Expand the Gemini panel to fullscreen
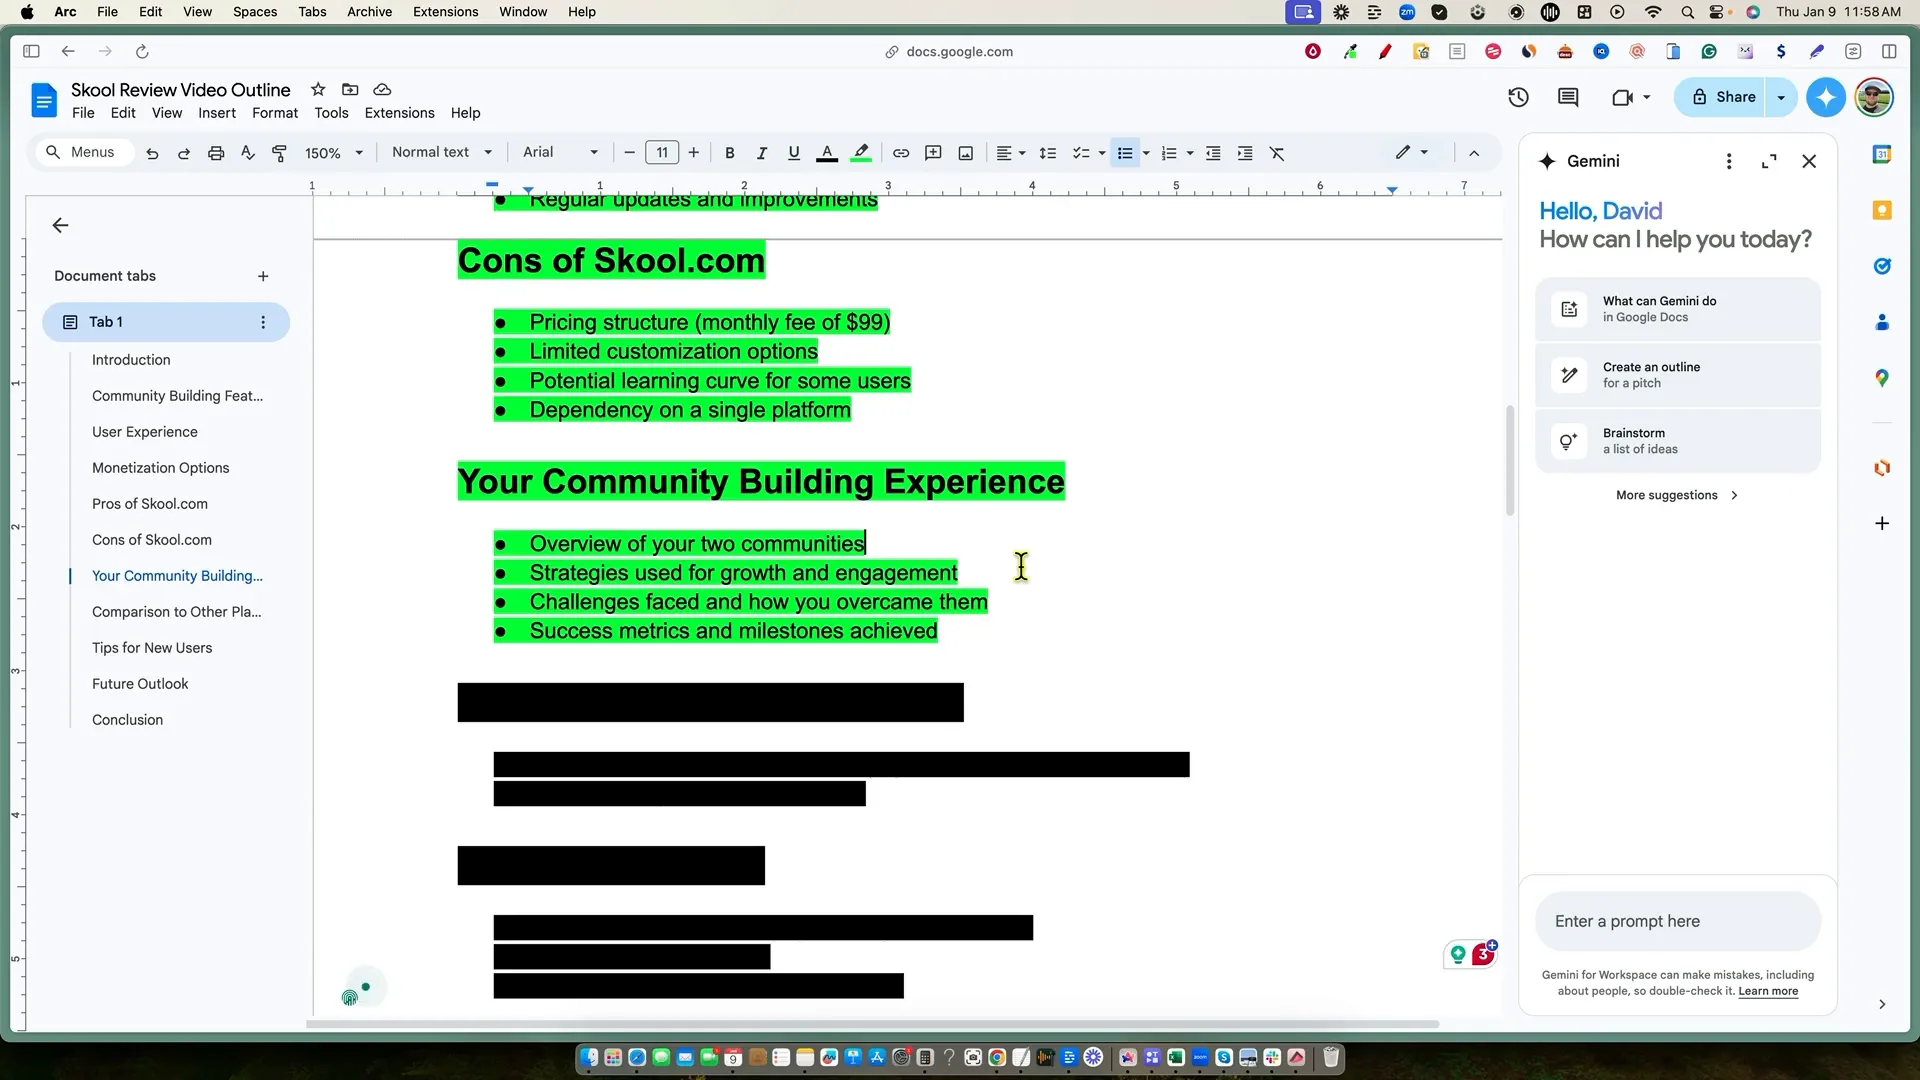 click(1769, 161)
